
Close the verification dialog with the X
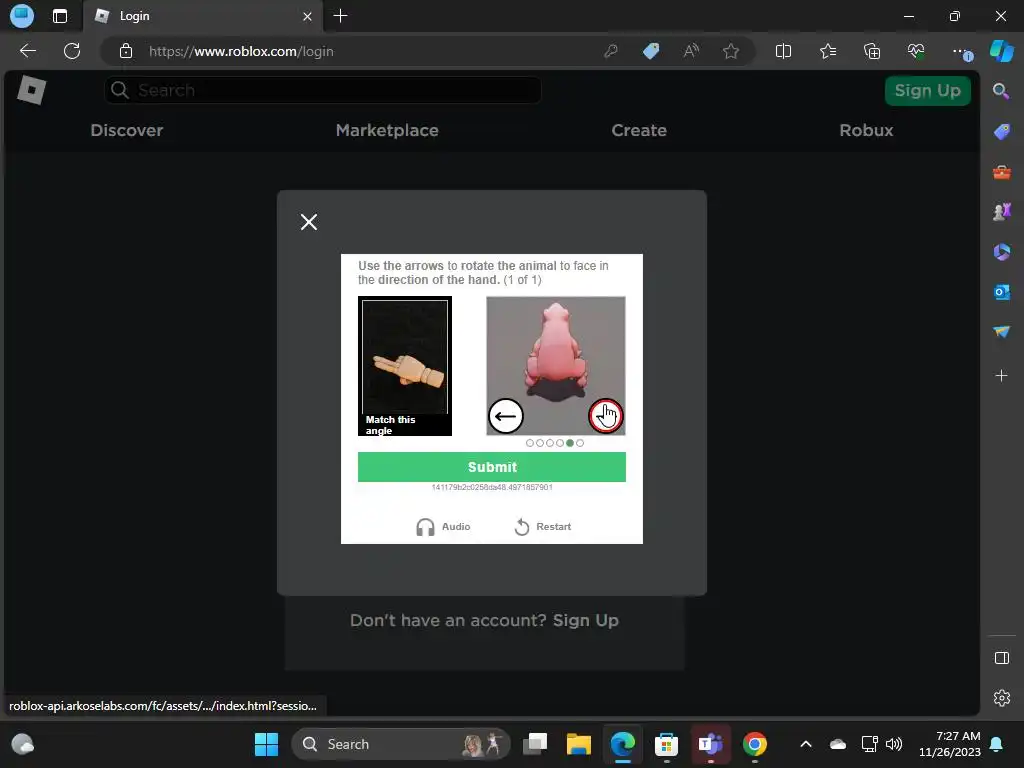309,222
